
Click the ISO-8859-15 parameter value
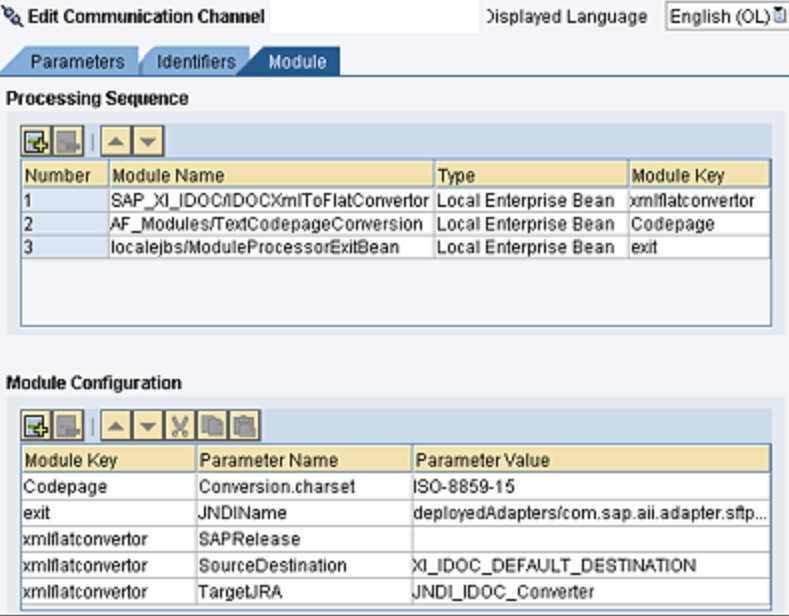click(591, 487)
